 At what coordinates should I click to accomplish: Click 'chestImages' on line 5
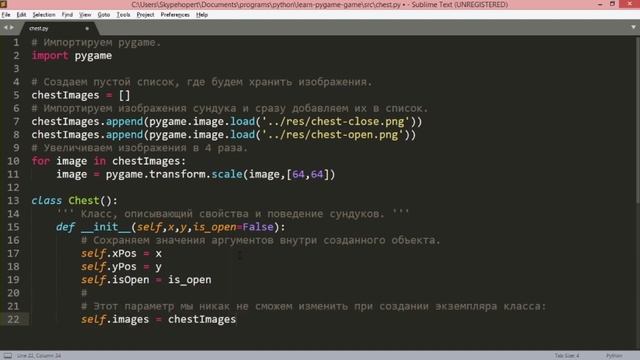point(65,96)
